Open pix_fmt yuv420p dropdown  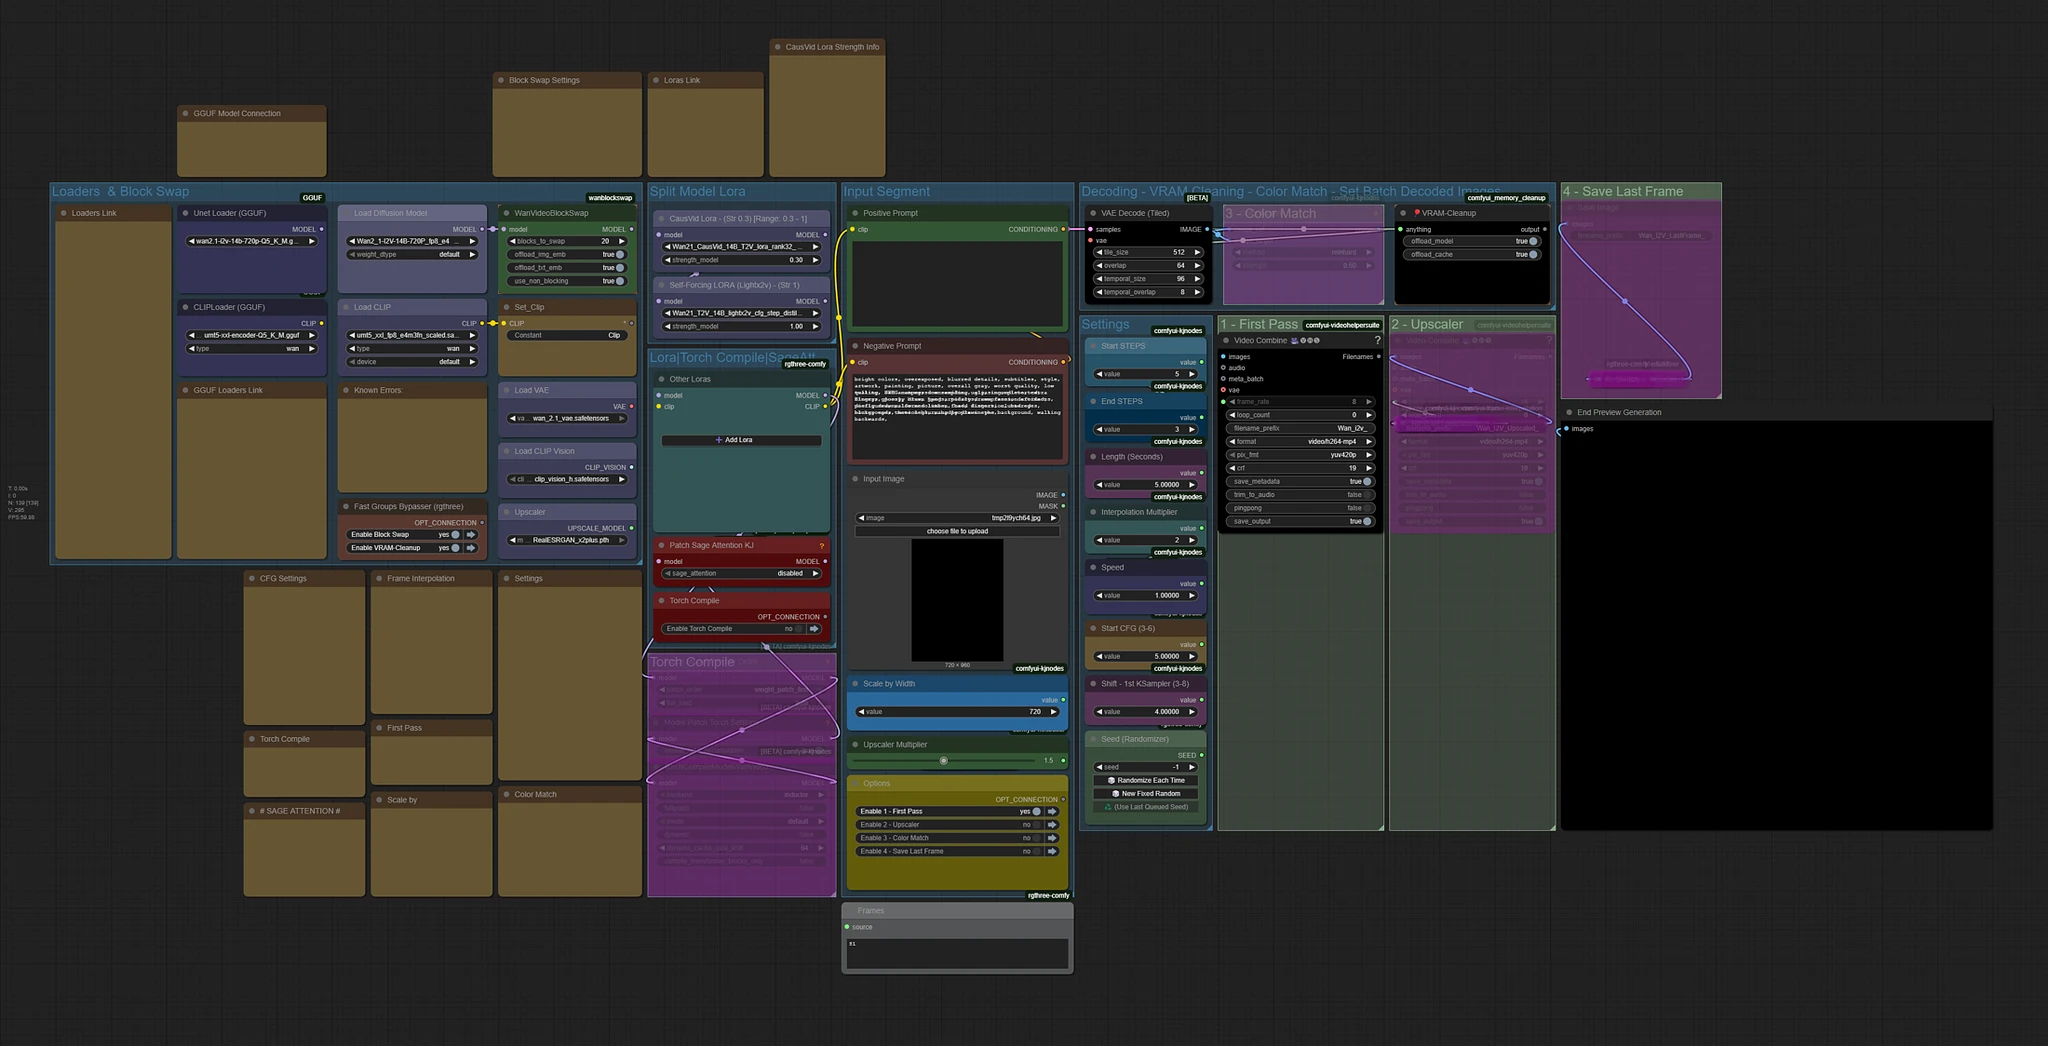pyautogui.click(x=1300, y=455)
